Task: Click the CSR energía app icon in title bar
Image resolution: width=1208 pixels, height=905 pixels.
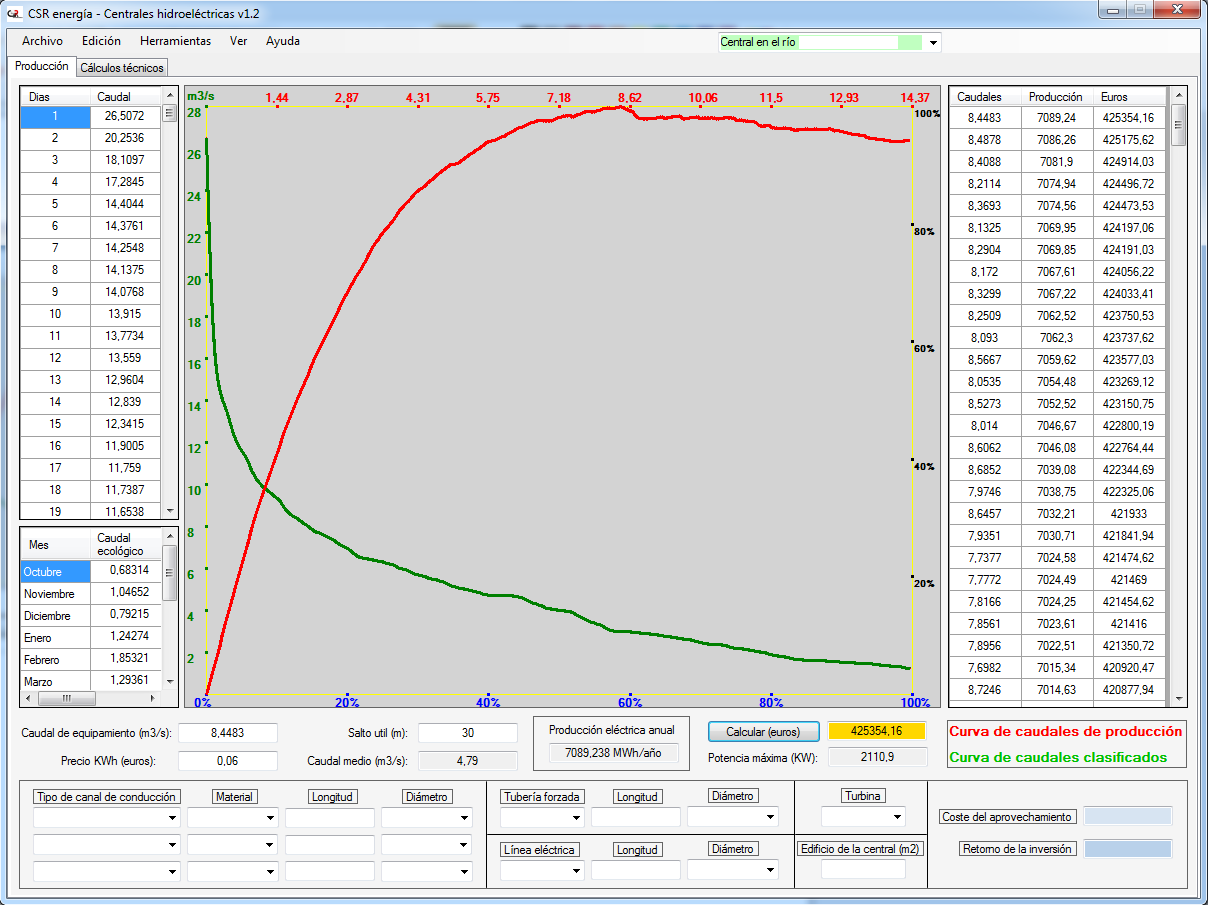Action: tap(14, 12)
